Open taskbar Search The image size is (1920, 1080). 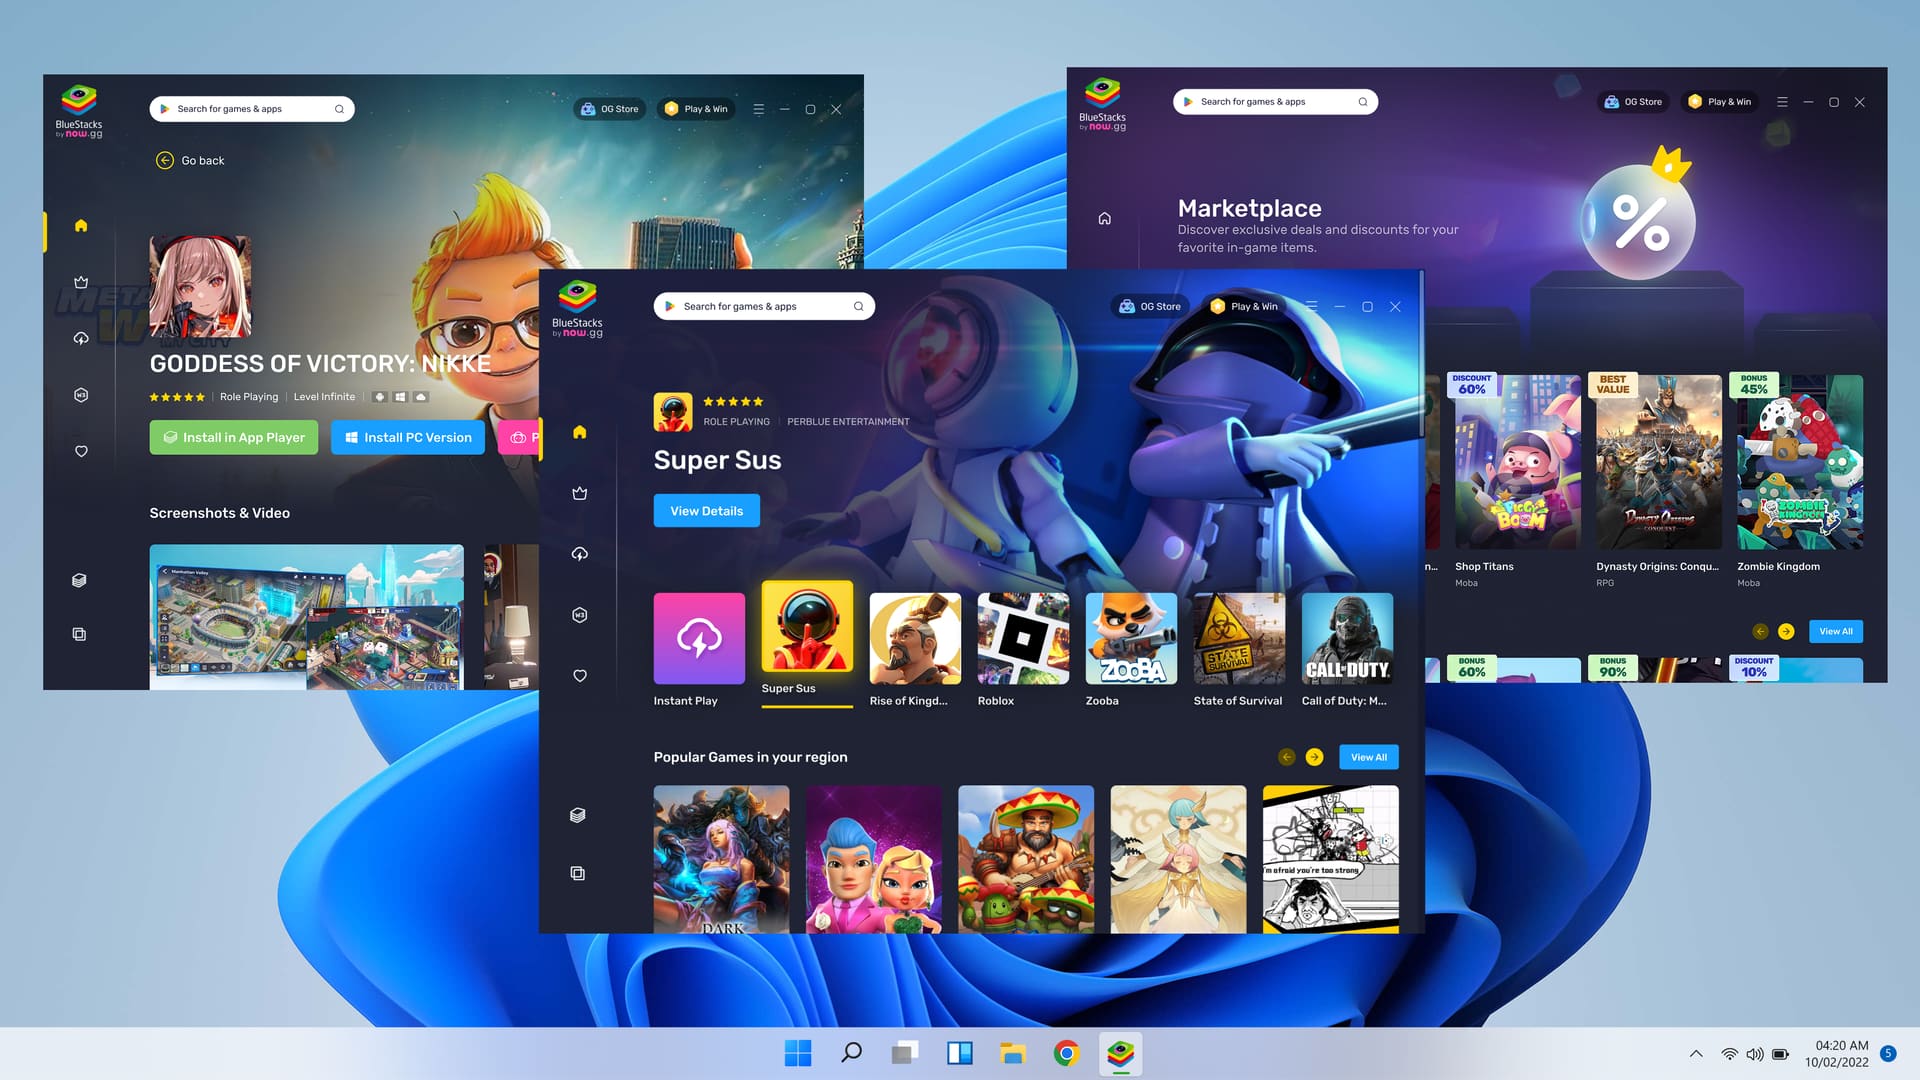[851, 1053]
